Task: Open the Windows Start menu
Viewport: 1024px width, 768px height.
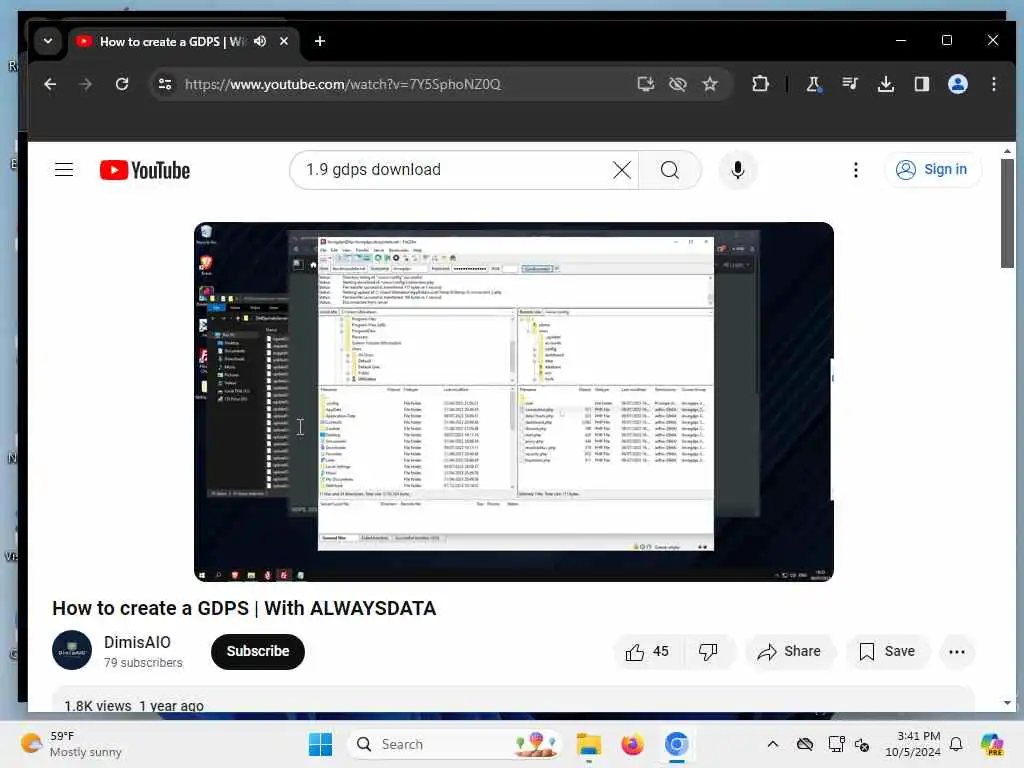Action: tap(320, 744)
